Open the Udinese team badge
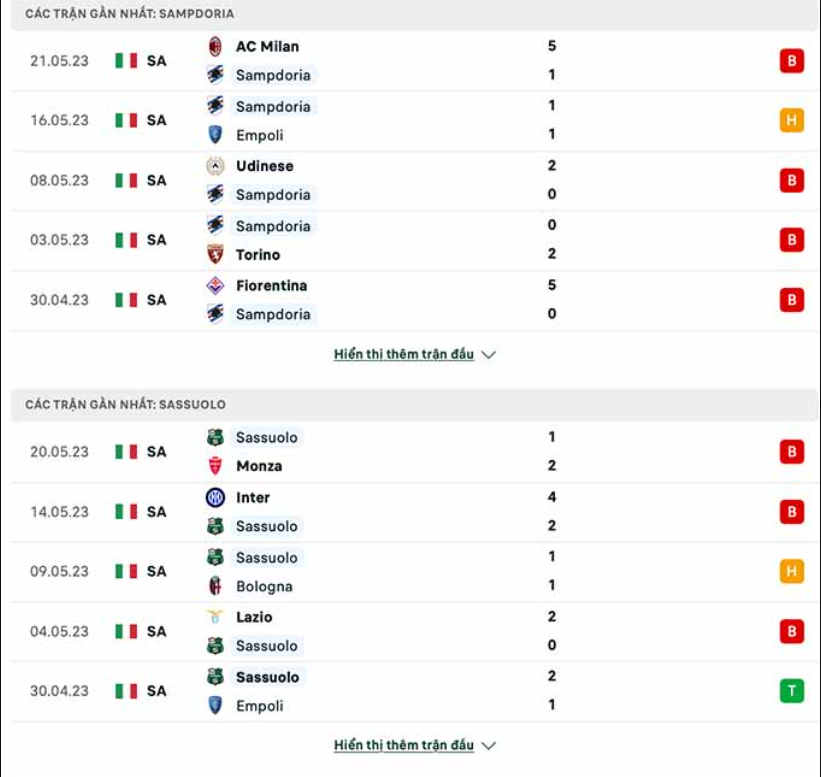Screen dimensions: 821x777 (214, 166)
